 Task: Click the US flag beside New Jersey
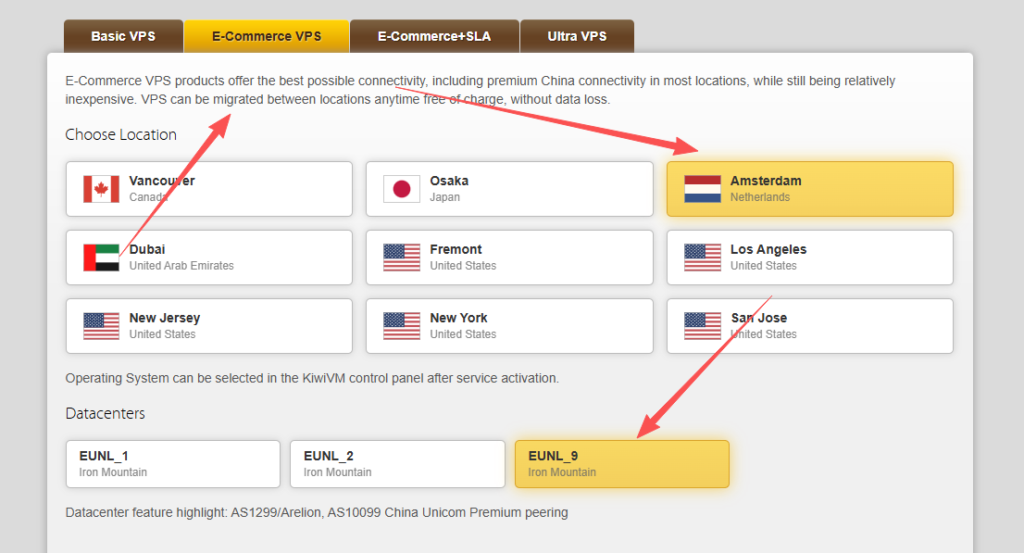point(101,326)
